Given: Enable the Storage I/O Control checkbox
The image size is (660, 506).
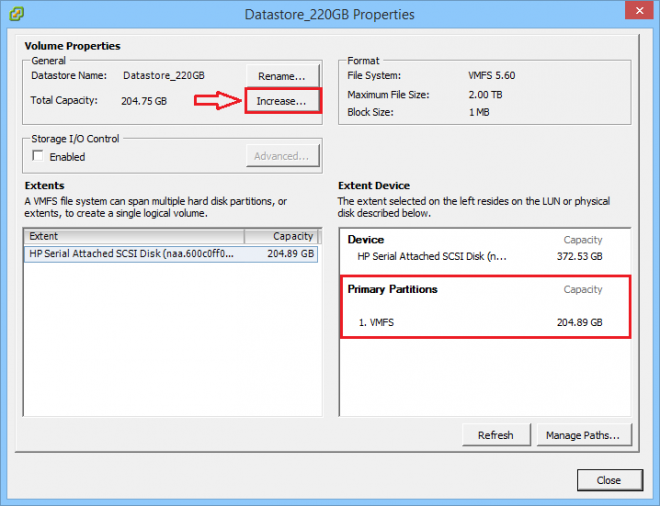Looking at the screenshot, I should tap(39, 157).
